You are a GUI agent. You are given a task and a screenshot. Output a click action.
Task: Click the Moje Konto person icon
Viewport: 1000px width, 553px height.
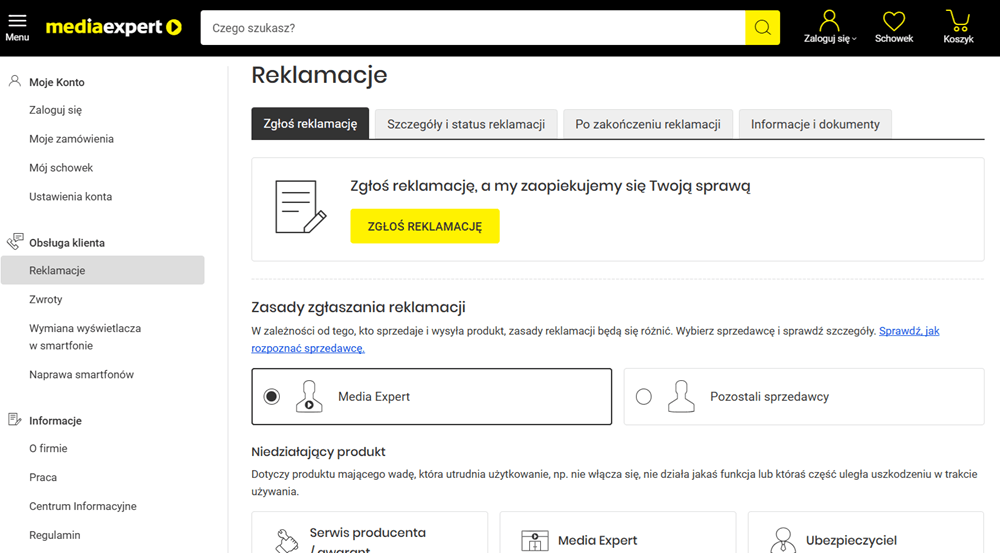pos(15,81)
